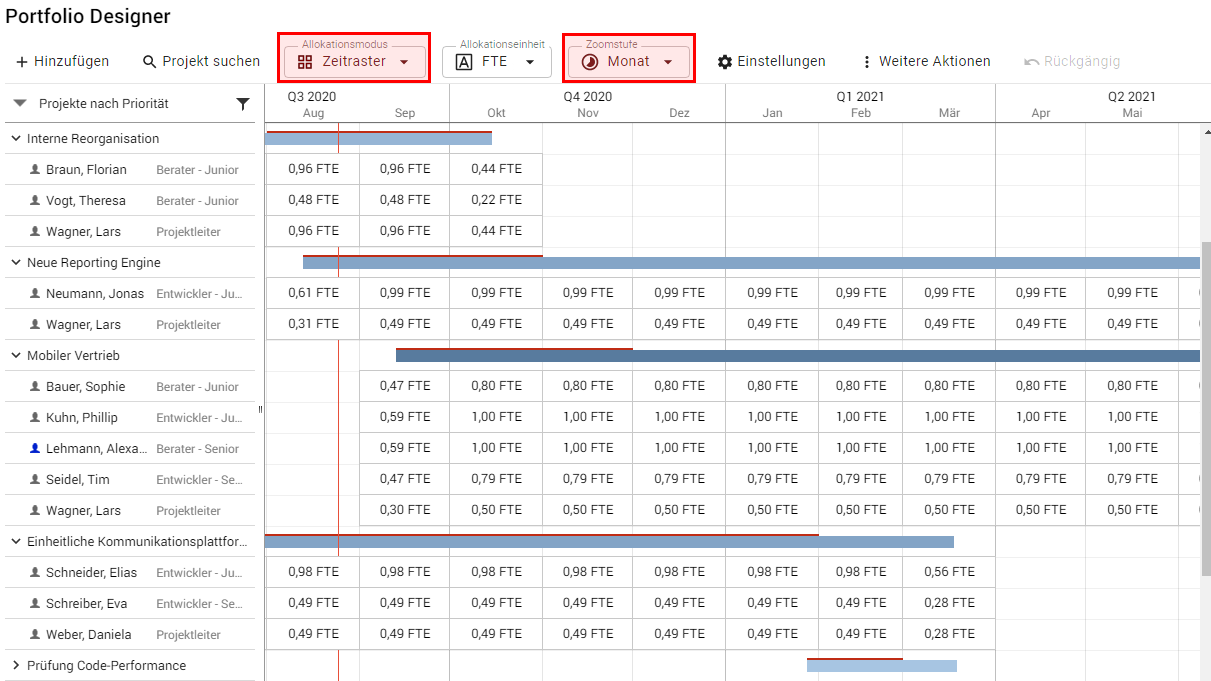Image resolution: width=1211 pixels, height=681 pixels.
Task: Click the Q4 2020 Nov column header
Action: click(588, 113)
